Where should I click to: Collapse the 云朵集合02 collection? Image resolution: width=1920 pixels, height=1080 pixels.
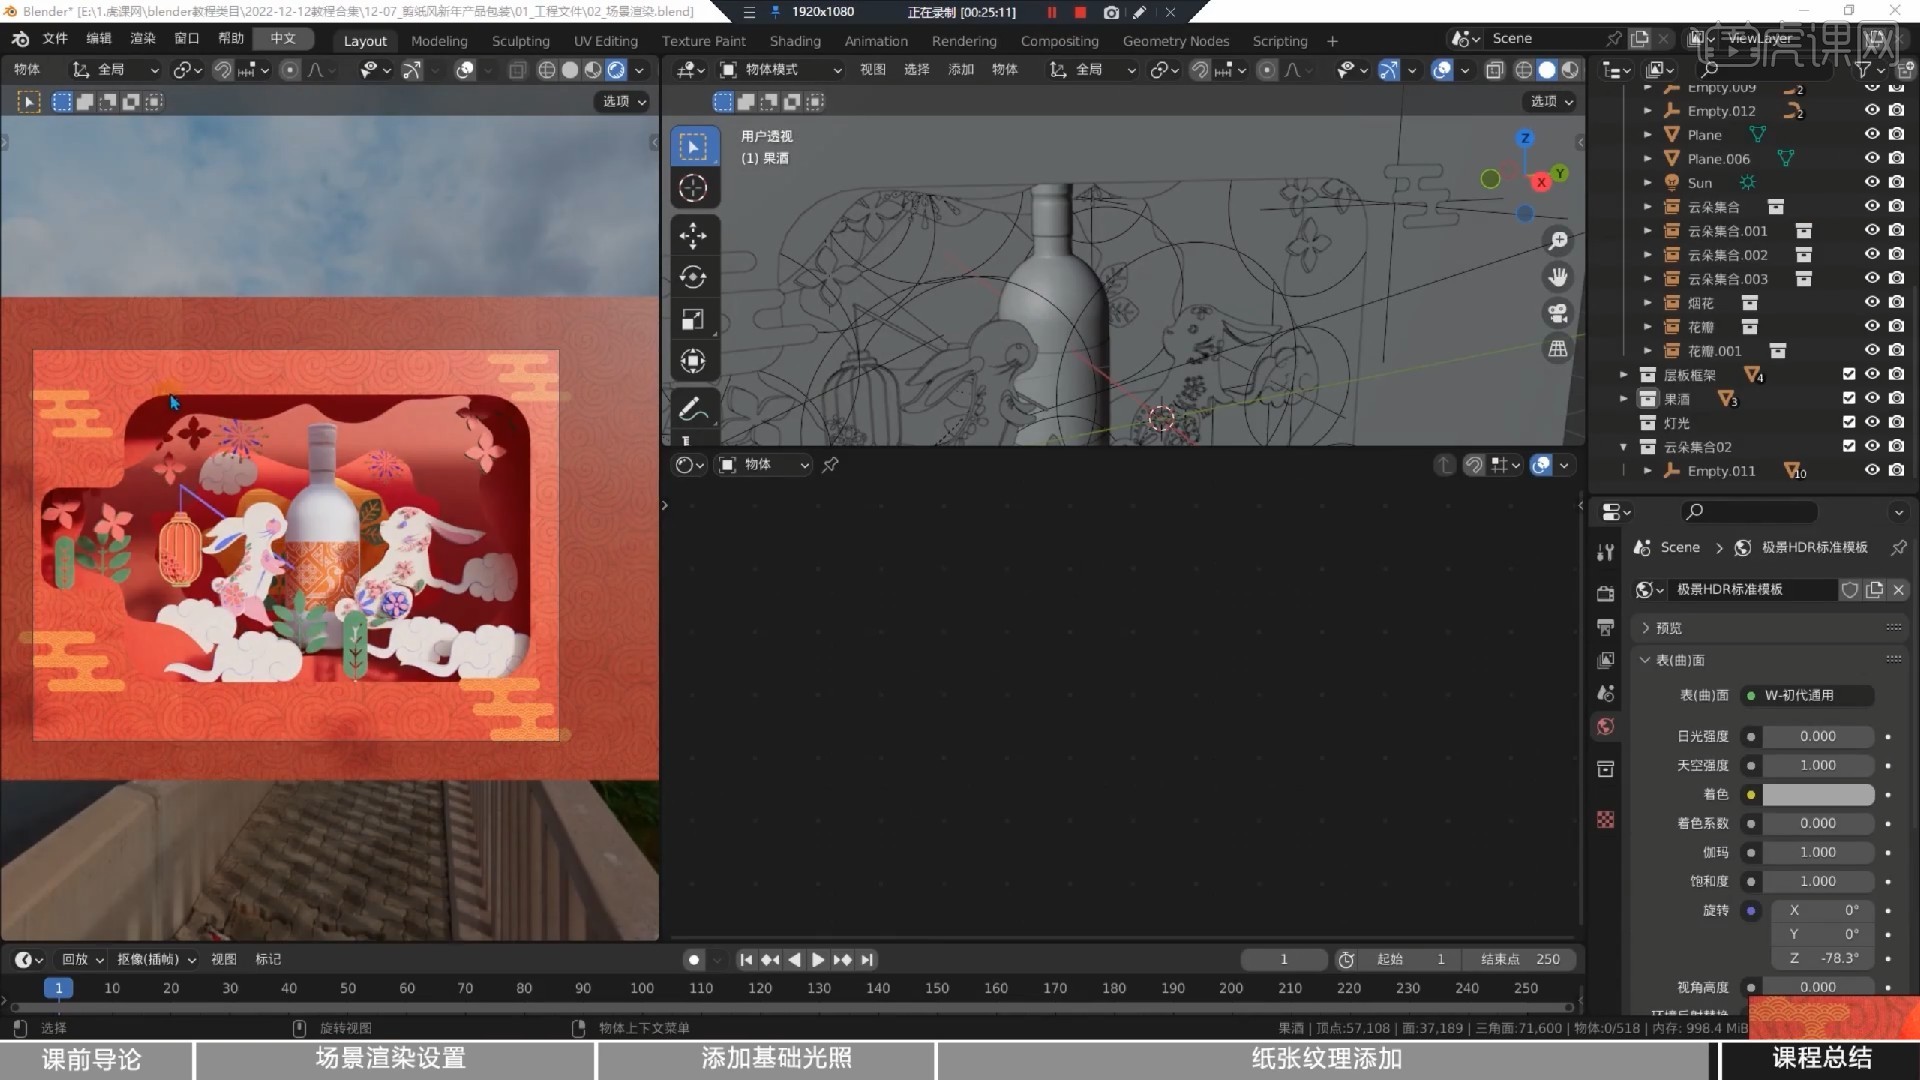tap(1624, 447)
